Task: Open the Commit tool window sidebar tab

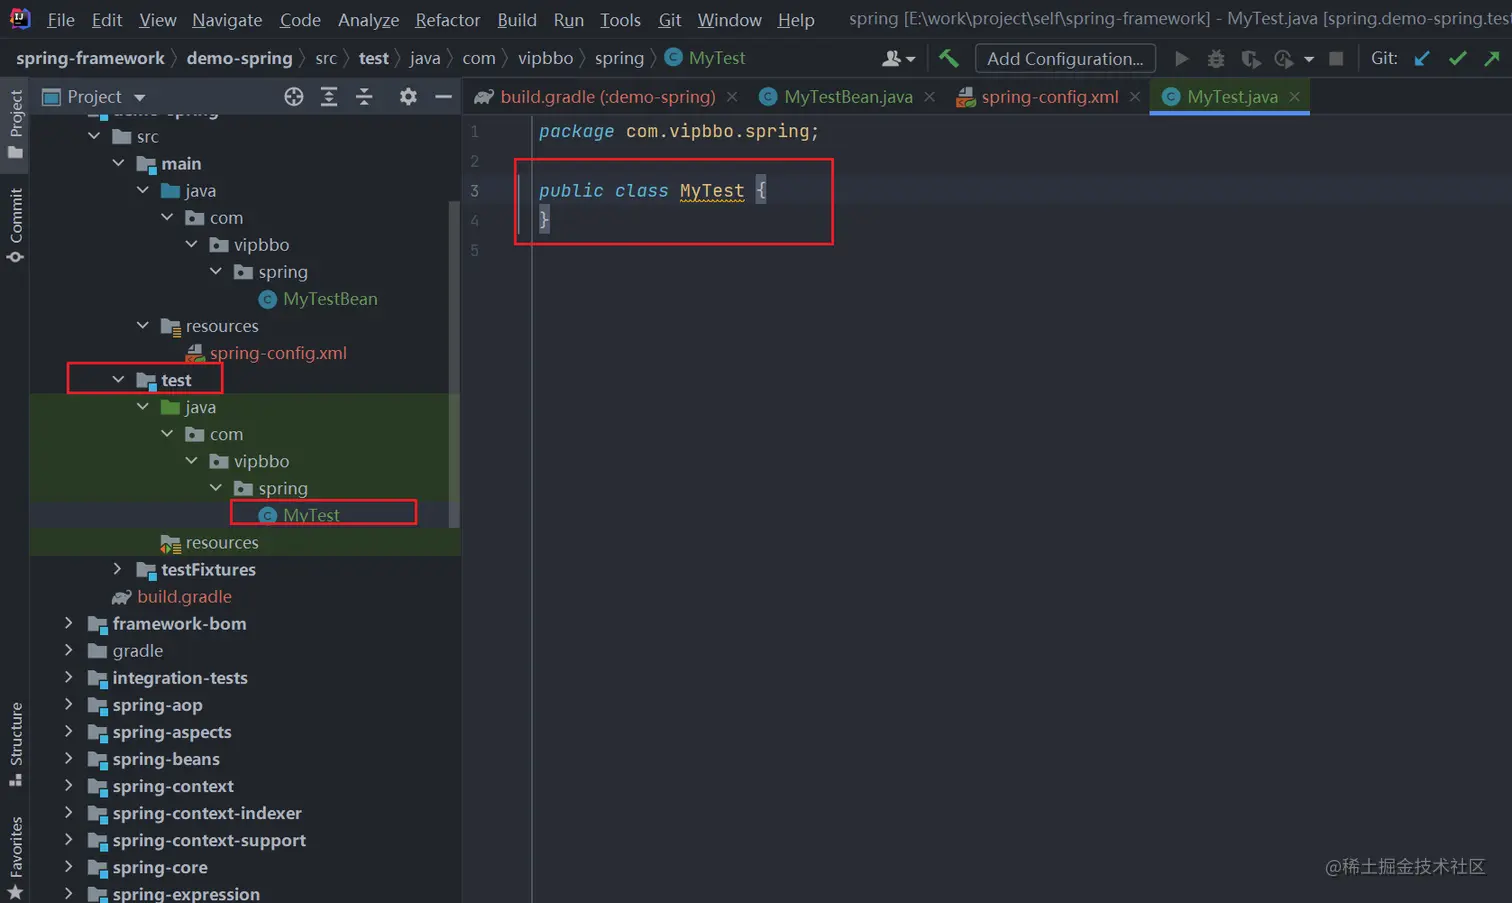Action: point(15,225)
